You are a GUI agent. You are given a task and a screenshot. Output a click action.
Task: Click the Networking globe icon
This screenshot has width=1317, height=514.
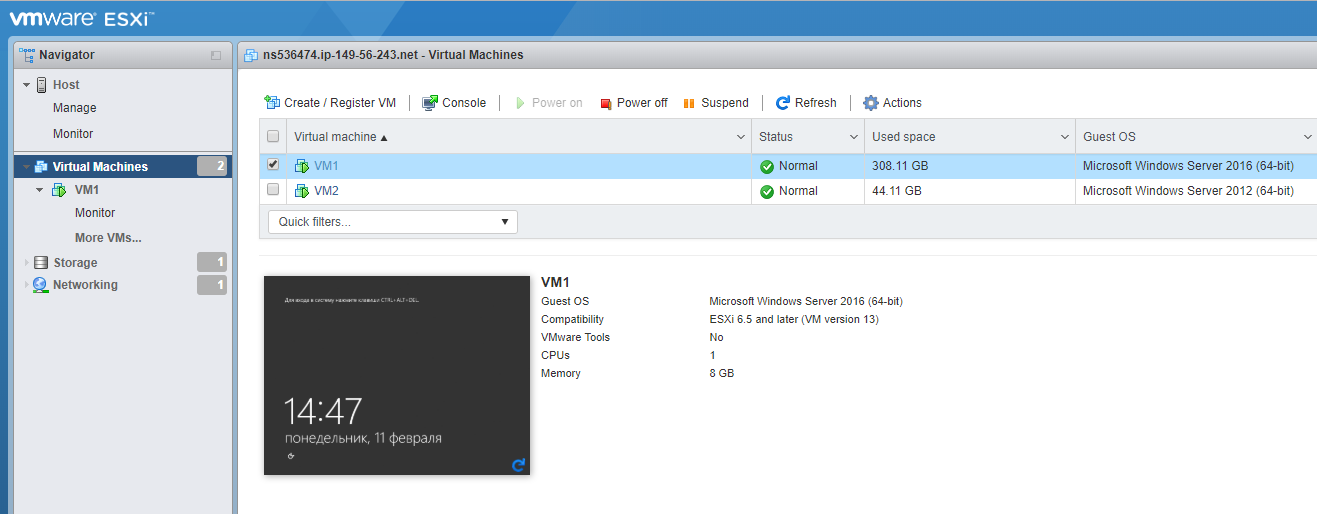pos(40,285)
